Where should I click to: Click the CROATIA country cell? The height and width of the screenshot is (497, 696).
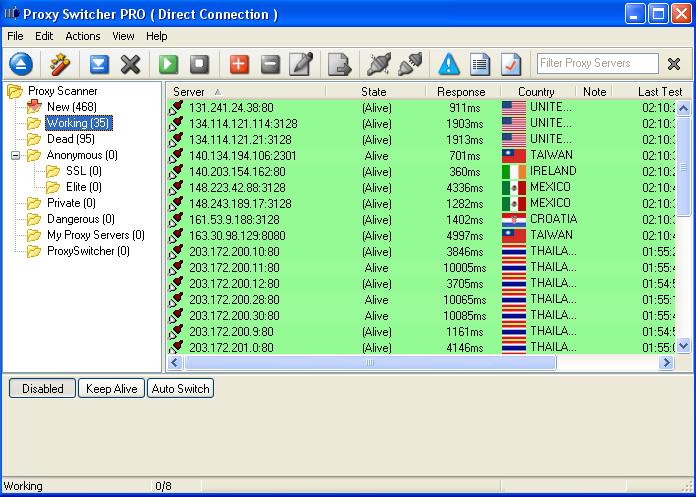(x=539, y=219)
